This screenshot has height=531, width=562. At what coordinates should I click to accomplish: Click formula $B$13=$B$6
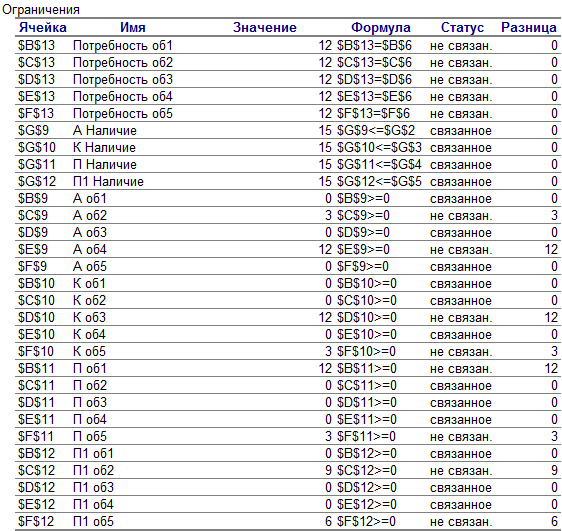pyautogui.click(x=374, y=46)
